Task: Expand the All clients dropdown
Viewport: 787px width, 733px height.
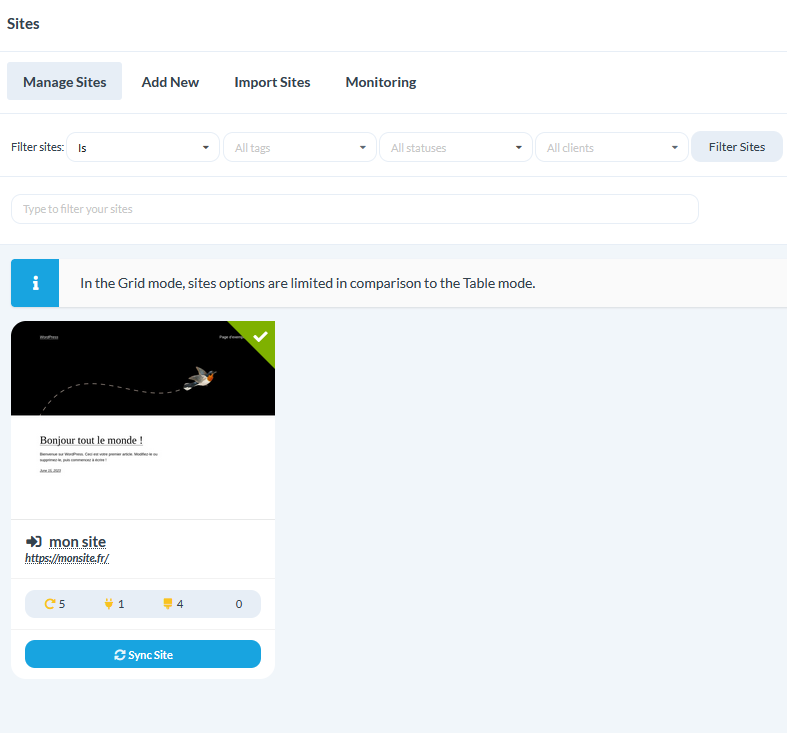Action: [611, 147]
